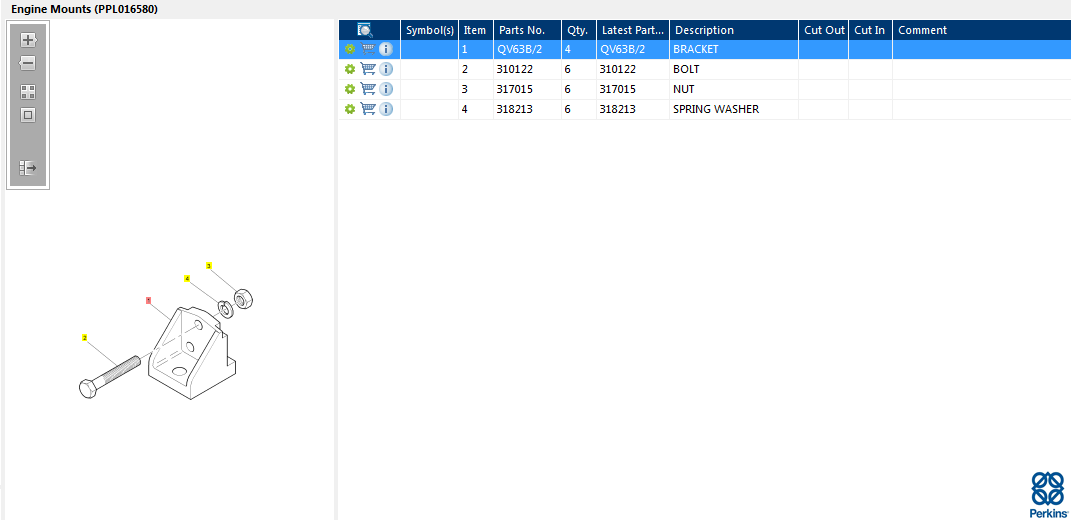The width and height of the screenshot is (1071, 520).
Task: Select the NUT description cell
Action: point(734,89)
